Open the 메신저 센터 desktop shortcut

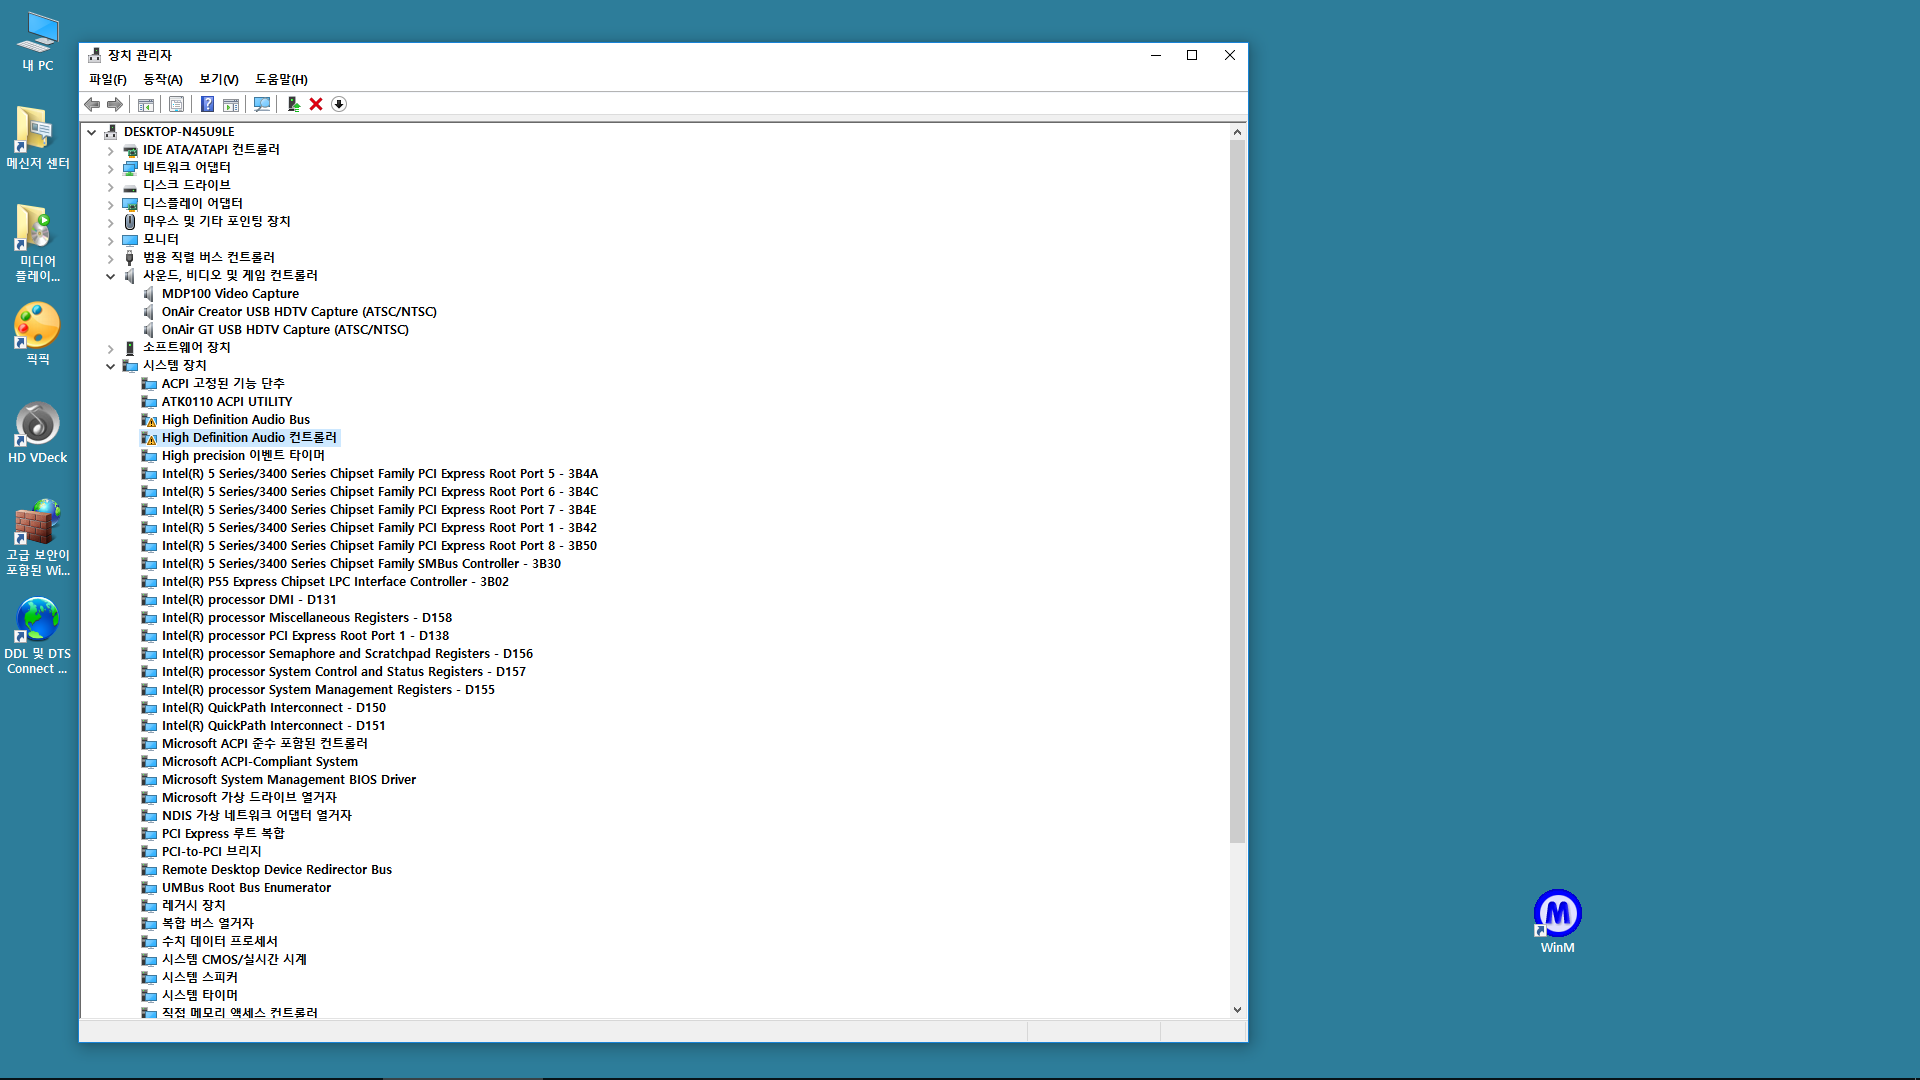tap(38, 137)
